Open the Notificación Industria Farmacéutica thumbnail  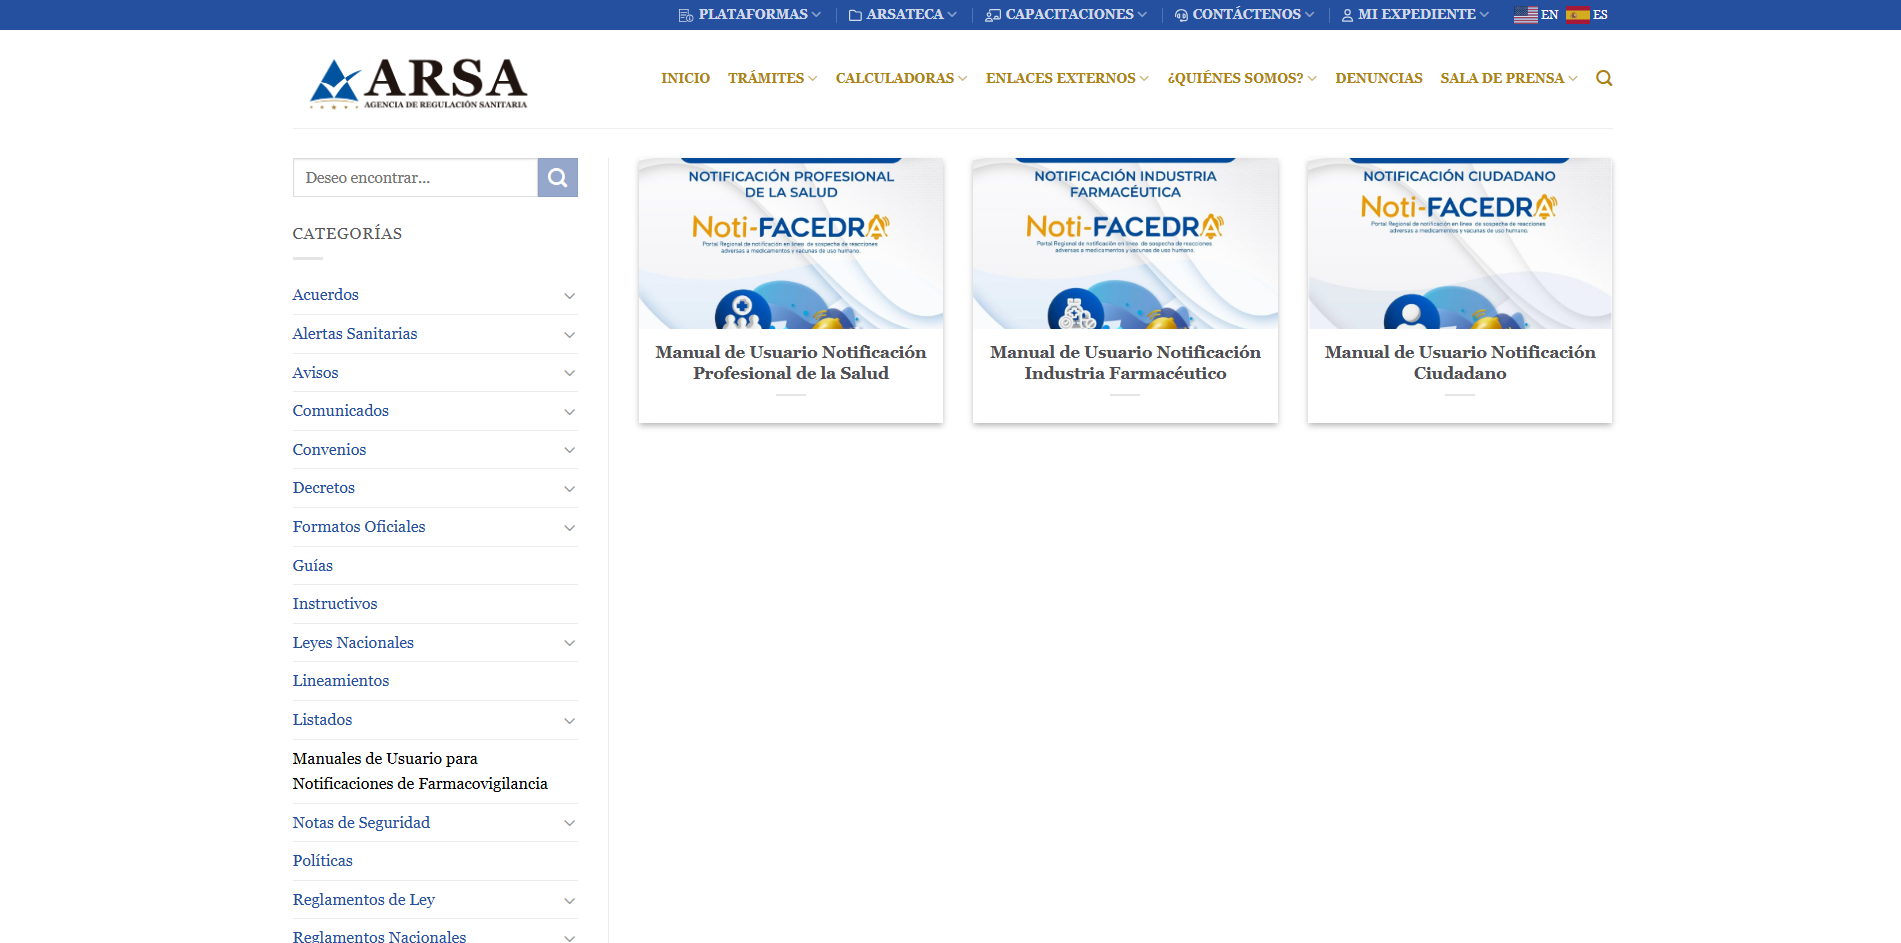click(1125, 243)
